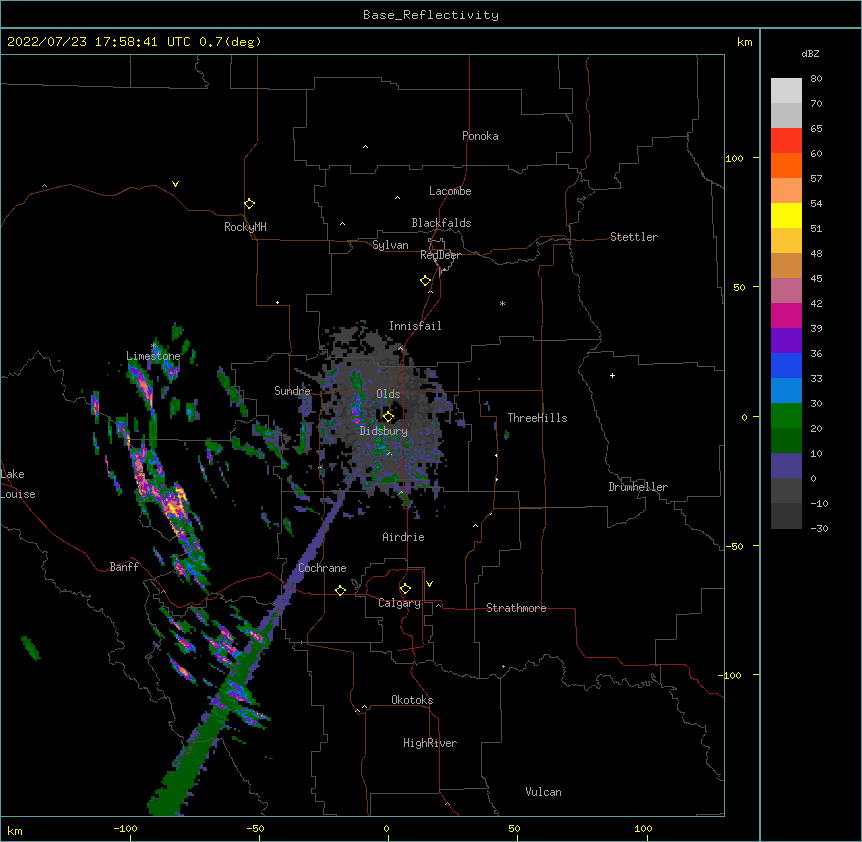Image resolution: width=862 pixels, height=842 pixels.
Task: Select the Sylvan label
Action: [x=390, y=245]
